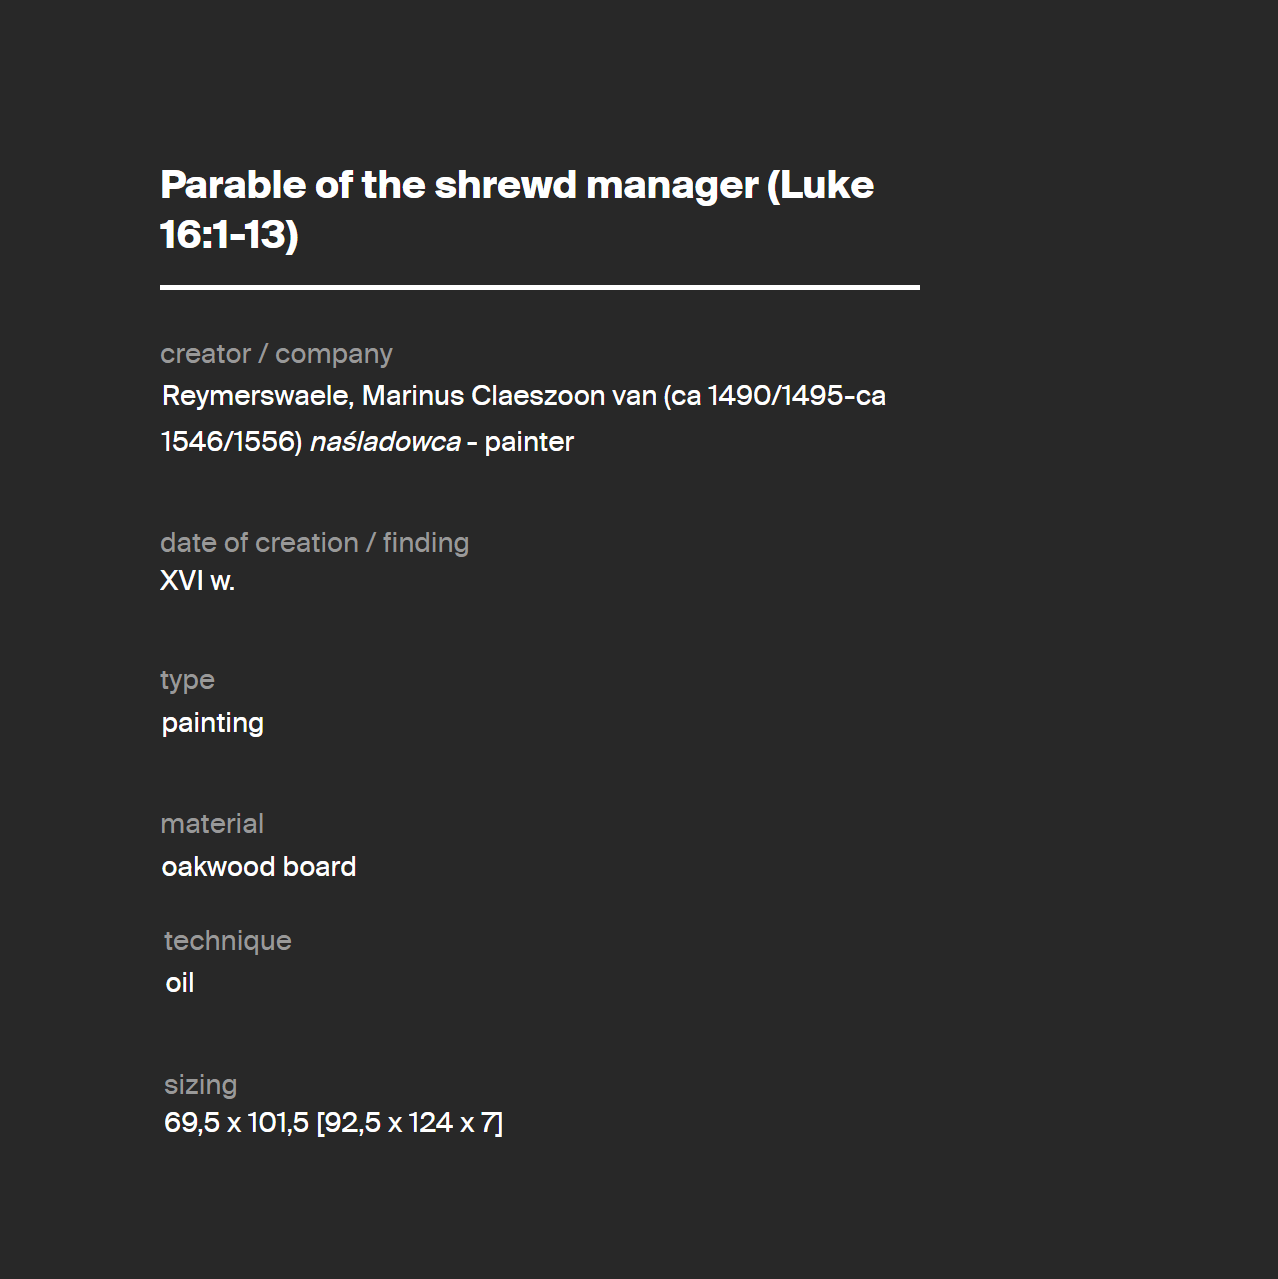
Task: Click the '16:1-13)' verse reference in the title
Action: click(229, 235)
